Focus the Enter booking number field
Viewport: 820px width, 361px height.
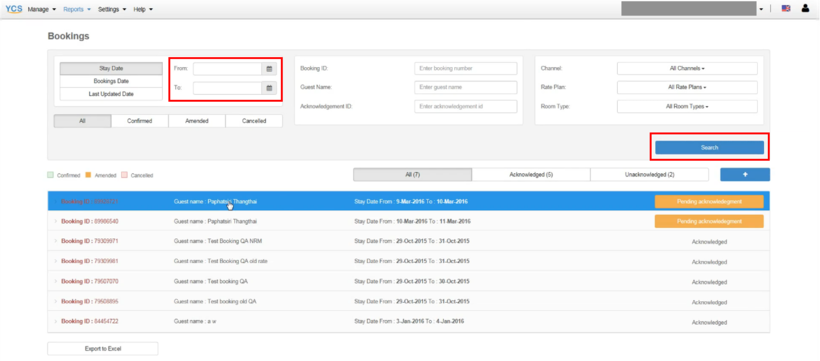pyautogui.click(x=465, y=69)
